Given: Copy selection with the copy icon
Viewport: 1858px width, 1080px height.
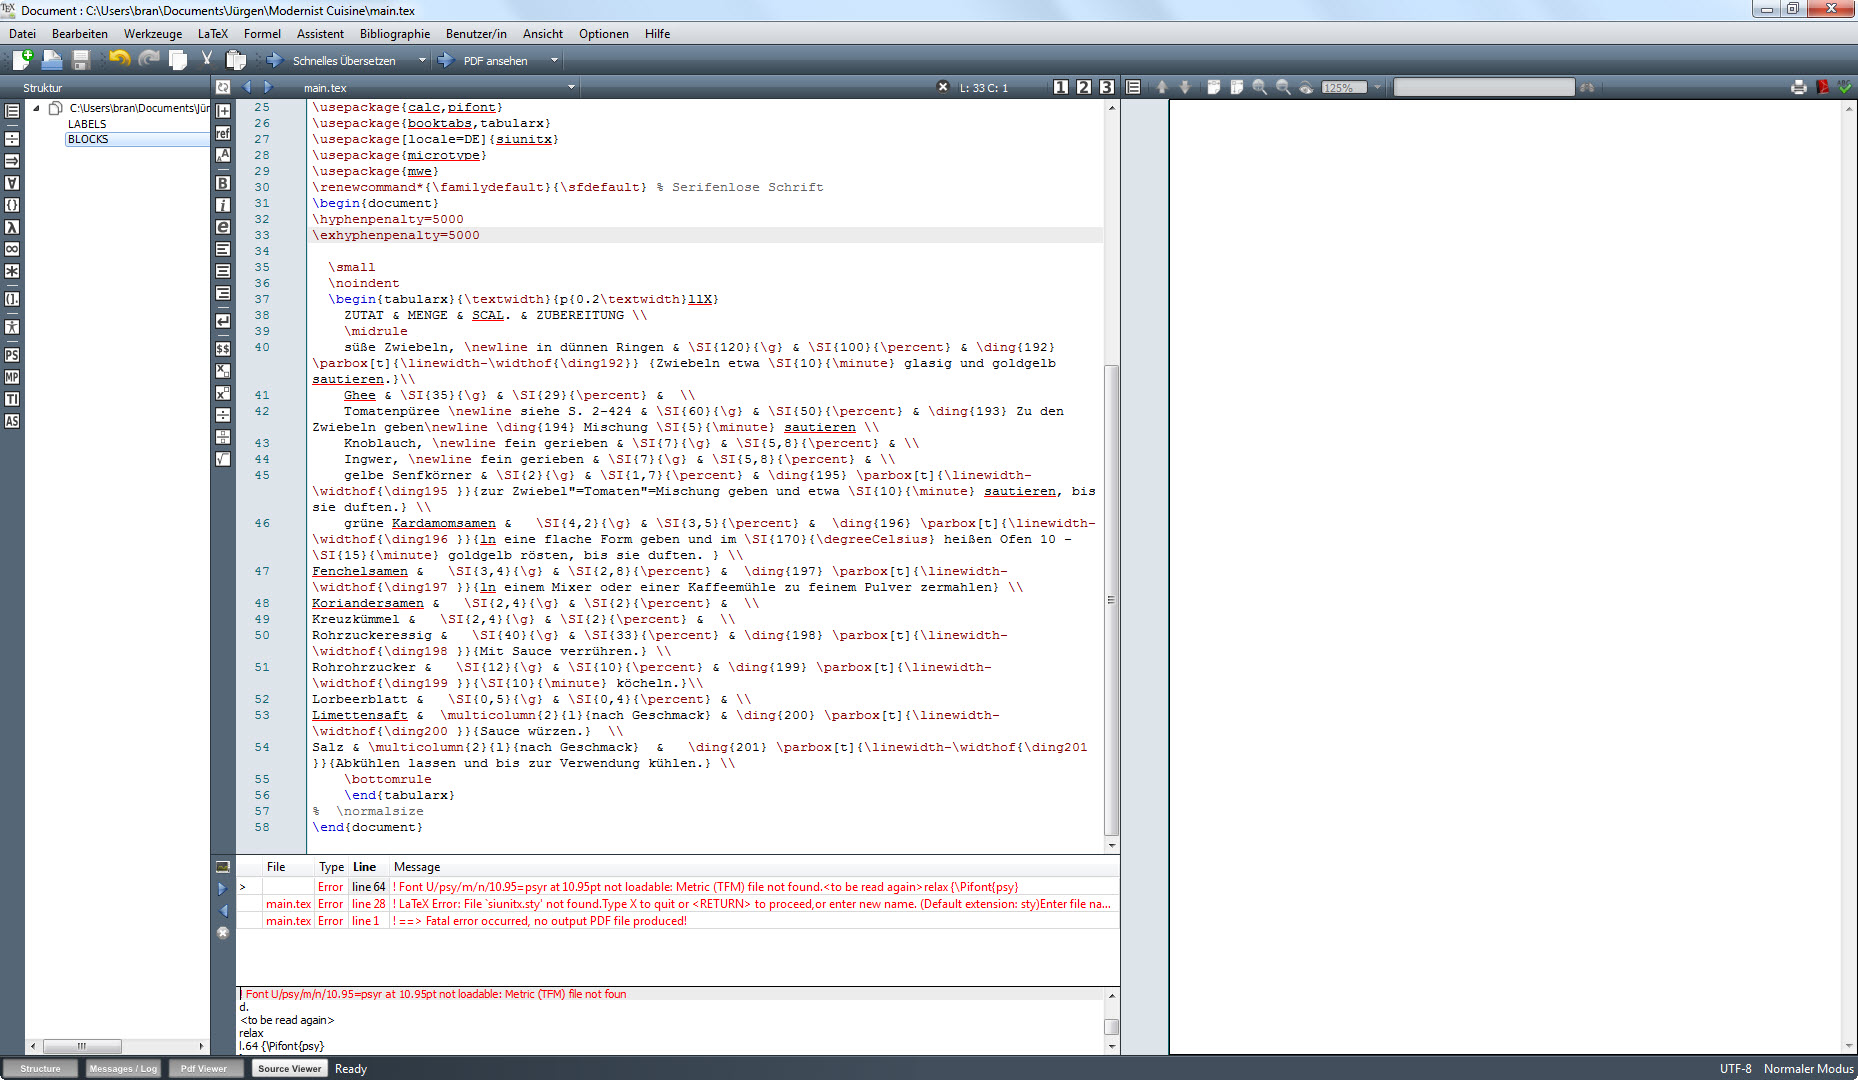Looking at the screenshot, I should (178, 60).
